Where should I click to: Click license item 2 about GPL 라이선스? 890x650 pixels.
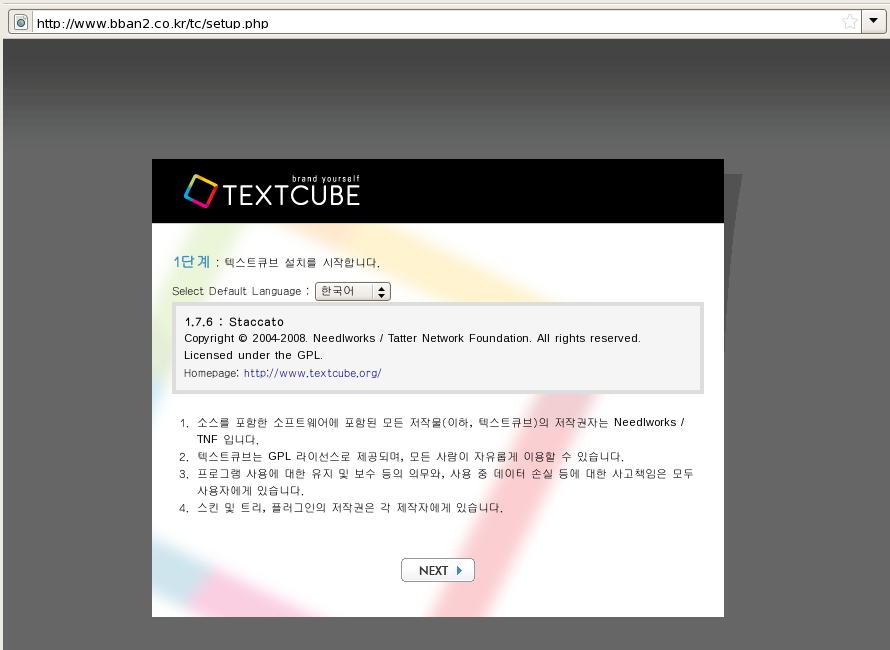(x=410, y=456)
